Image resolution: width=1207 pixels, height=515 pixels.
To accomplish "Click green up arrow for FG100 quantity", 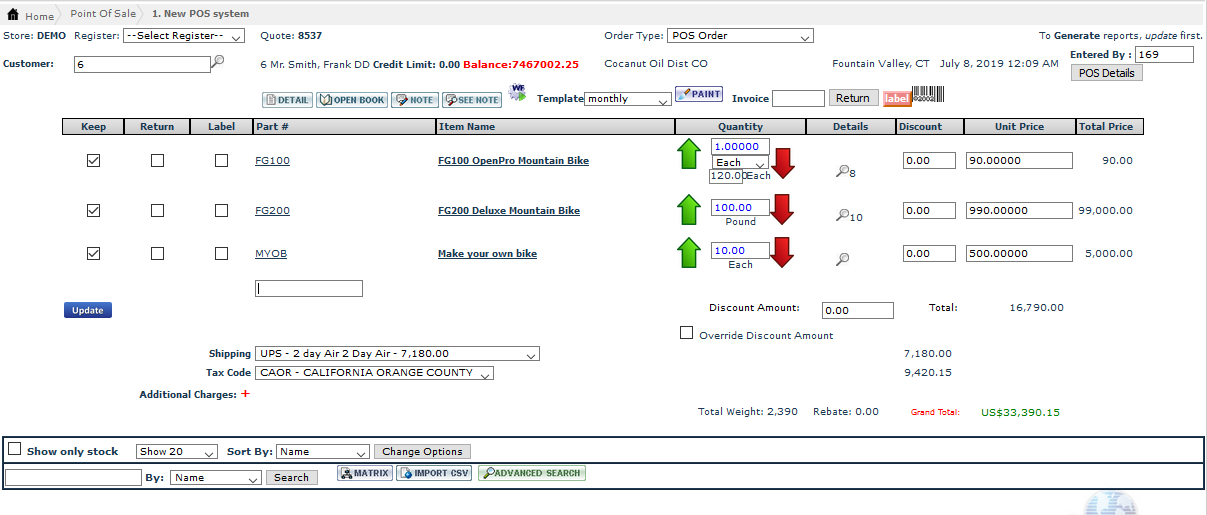I will click(x=689, y=155).
